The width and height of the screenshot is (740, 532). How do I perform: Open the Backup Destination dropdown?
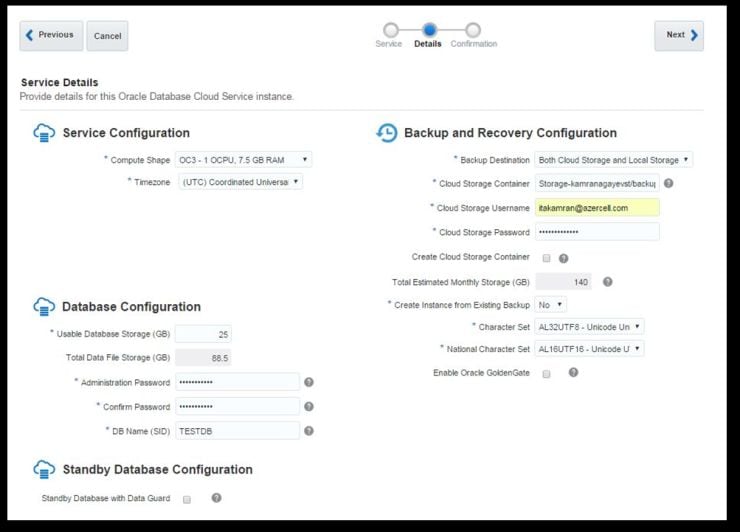point(614,160)
